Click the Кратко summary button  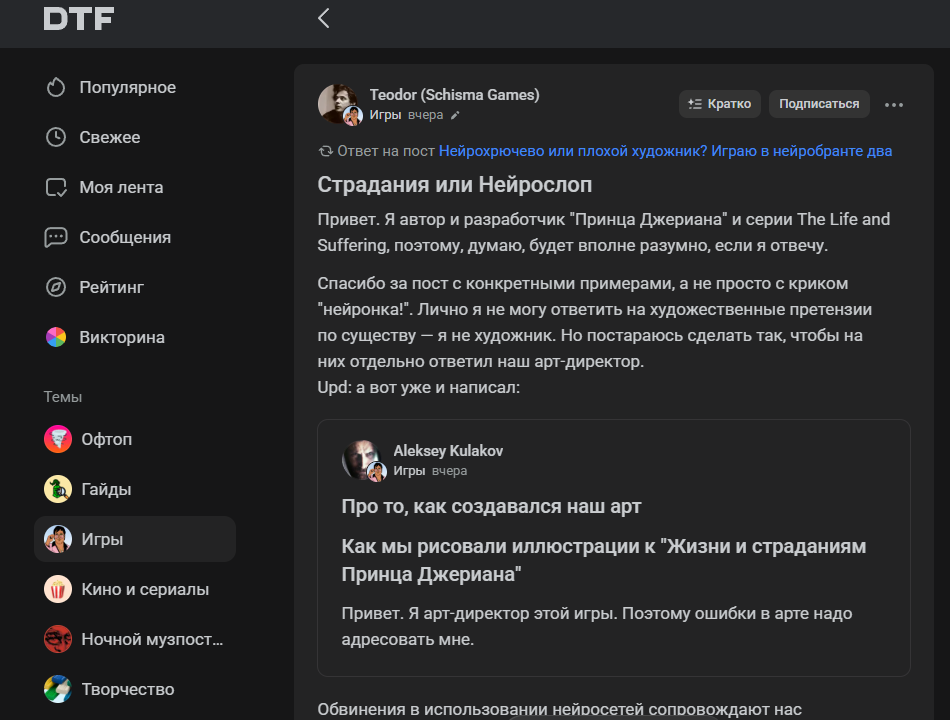point(720,104)
